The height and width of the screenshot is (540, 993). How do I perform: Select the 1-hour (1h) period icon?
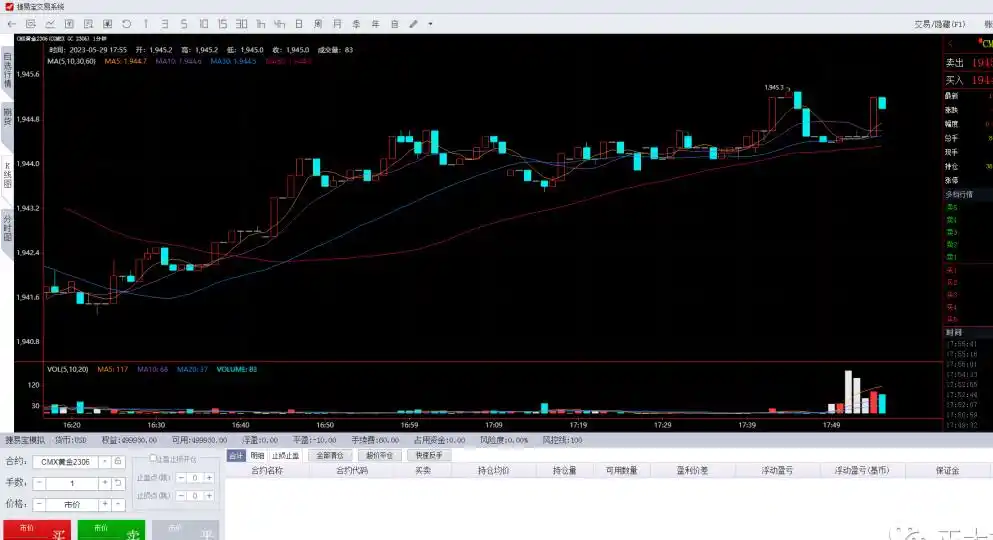tap(261, 24)
